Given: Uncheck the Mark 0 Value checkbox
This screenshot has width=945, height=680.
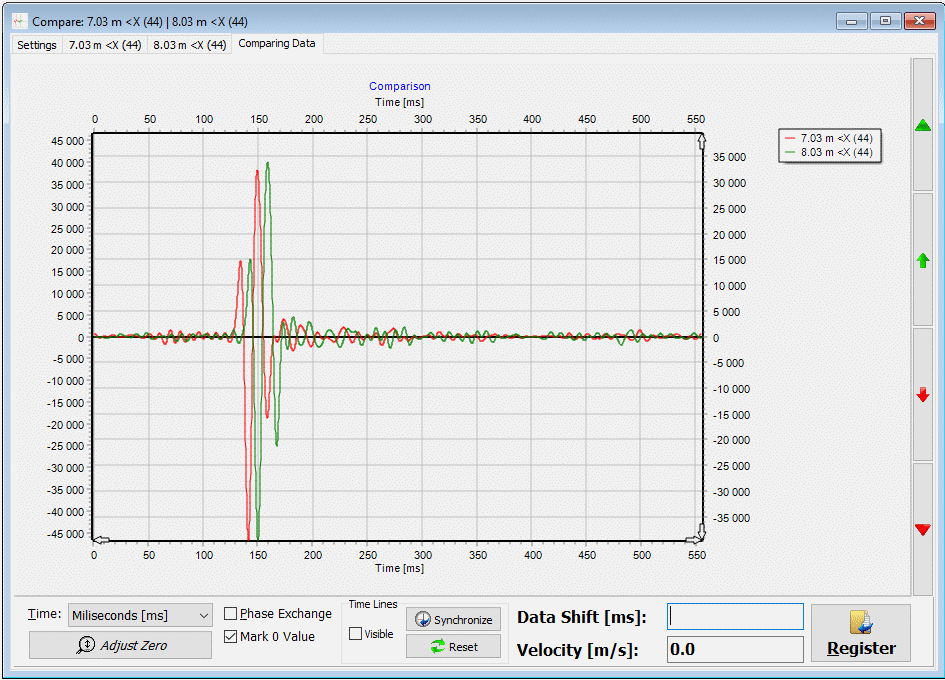Looking at the screenshot, I should [231, 637].
